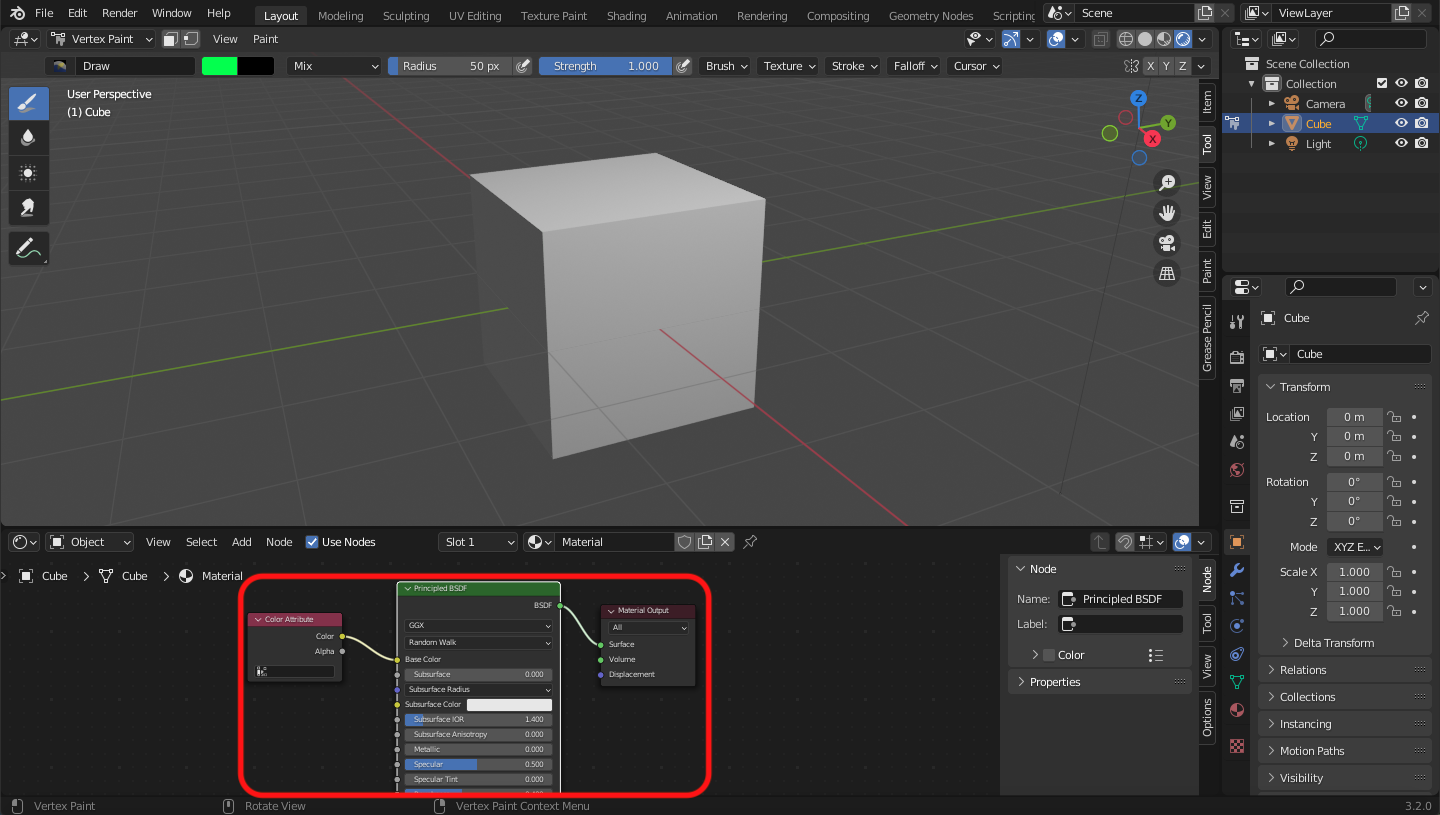Click the green brush color swatch
This screenshot has height=815, width=1440.
(x=219, y=66)
